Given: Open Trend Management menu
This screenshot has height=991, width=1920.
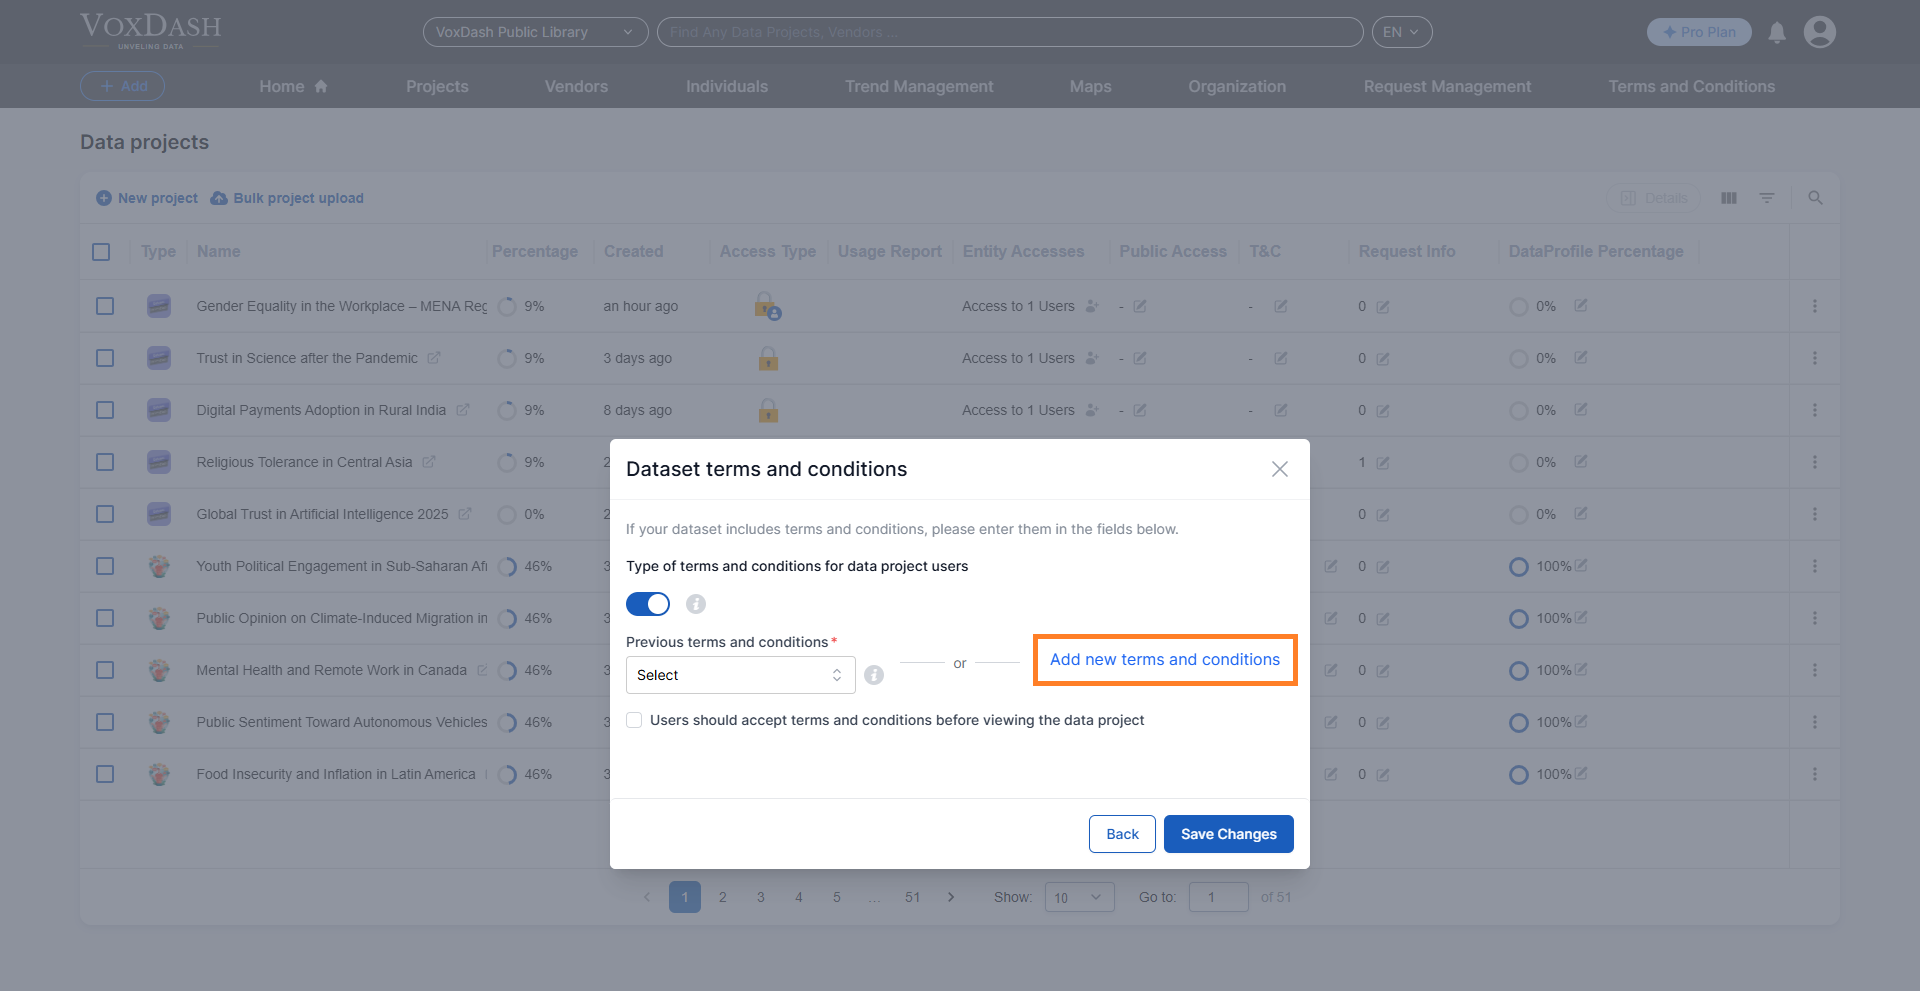Looking at the screenshot, I should pyautogui.click(x=919, y=86).
